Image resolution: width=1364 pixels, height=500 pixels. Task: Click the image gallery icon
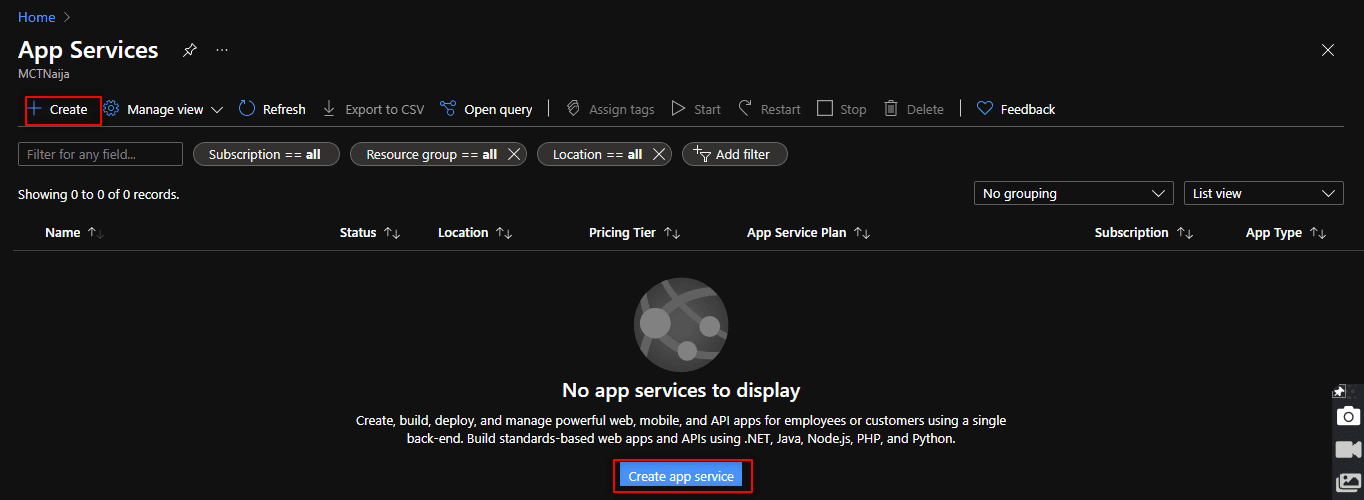click(1349, 483)
